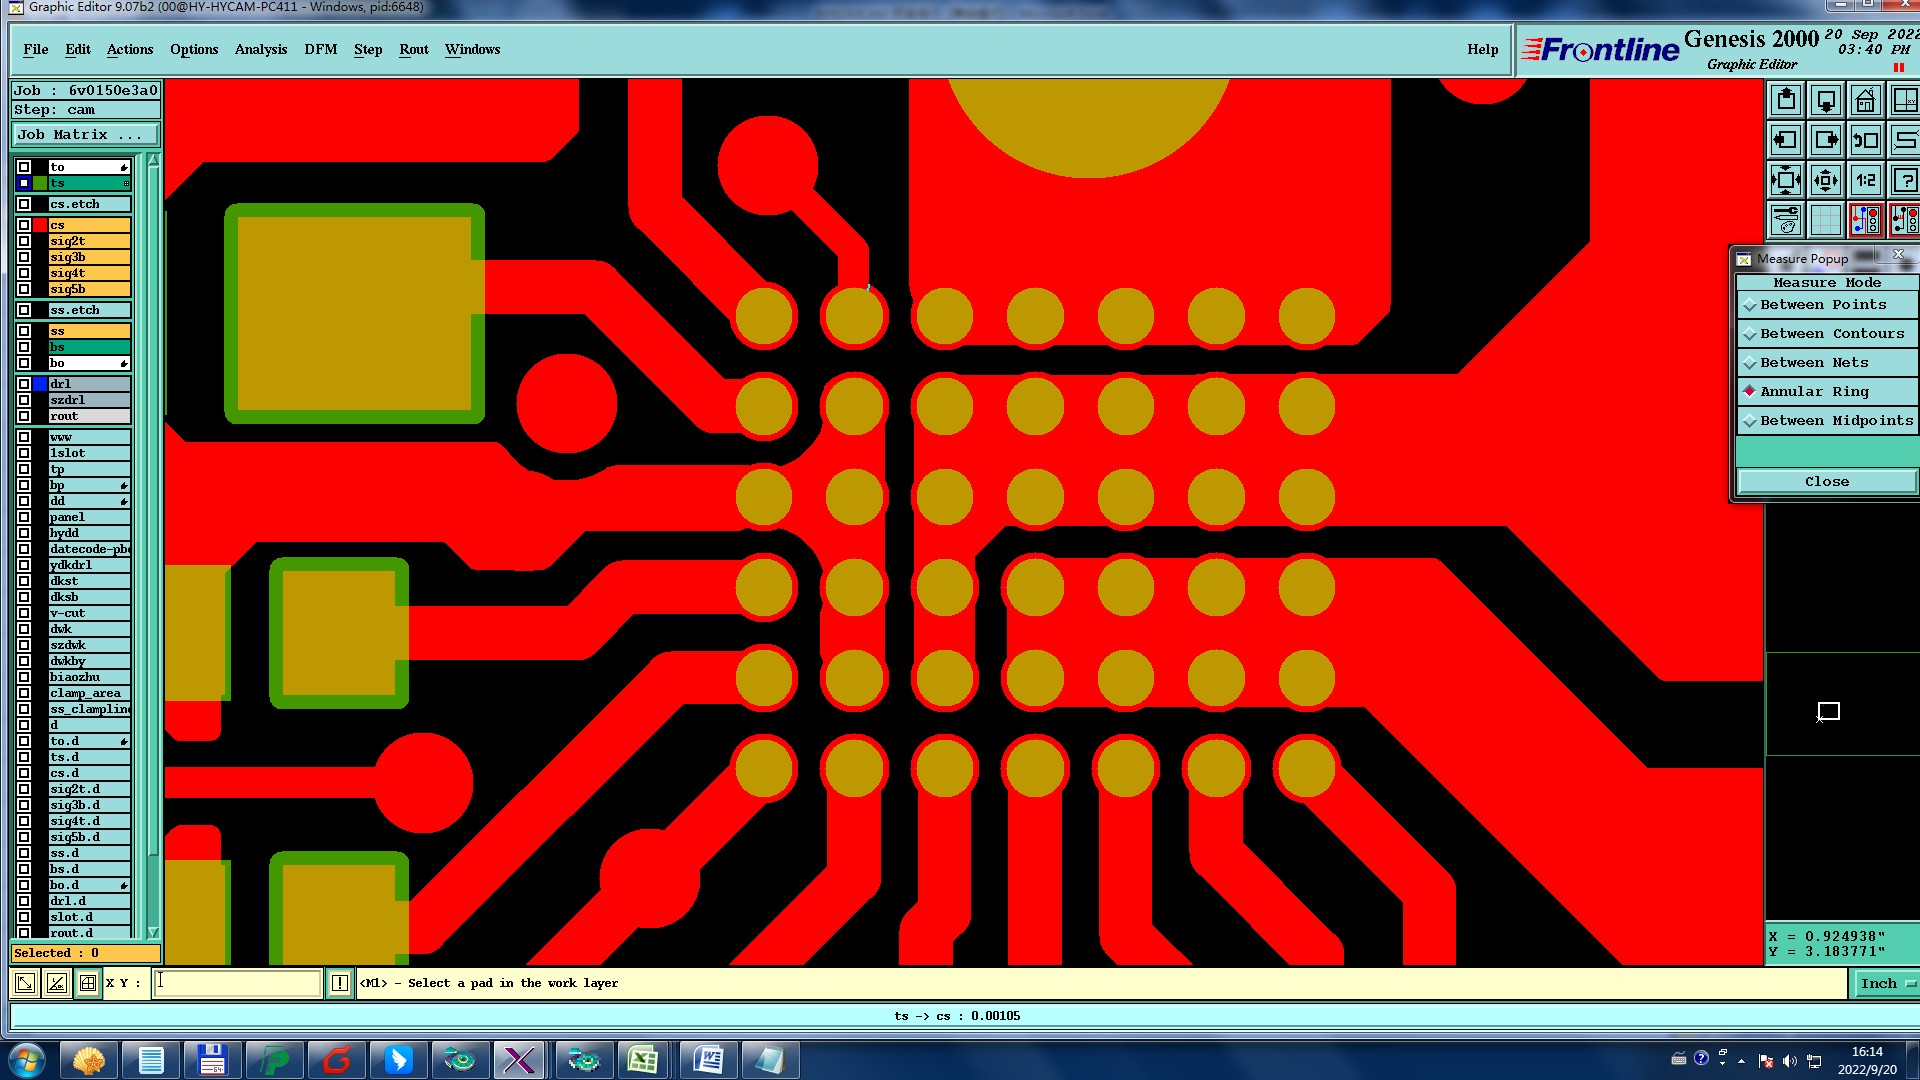The height and width of the screenshot is (1080, 1920).
Task: Click the X Y coordinate input field
Action: 238,984
